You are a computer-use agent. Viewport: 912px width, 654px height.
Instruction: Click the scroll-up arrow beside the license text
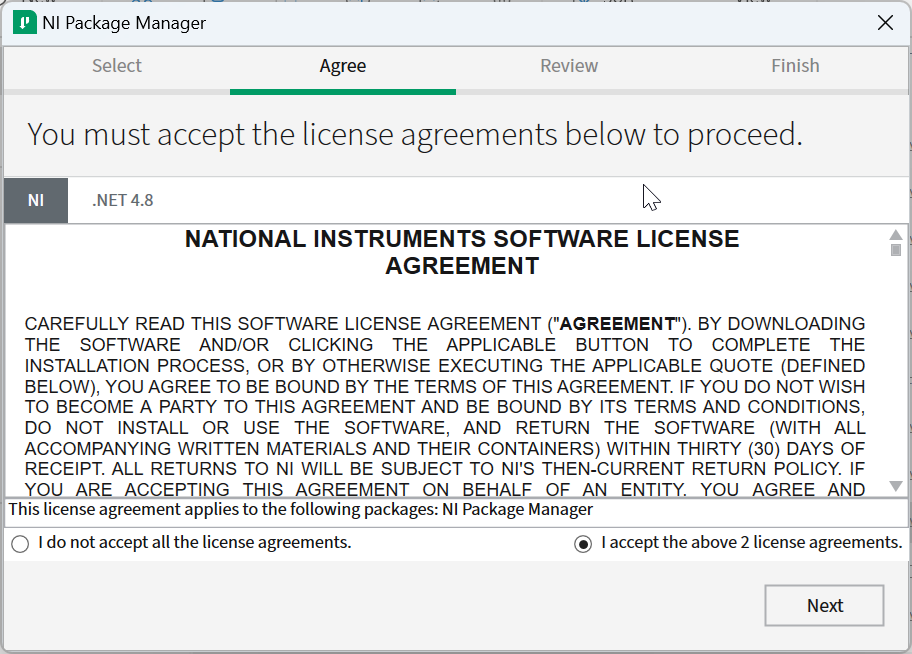(897, 237)
